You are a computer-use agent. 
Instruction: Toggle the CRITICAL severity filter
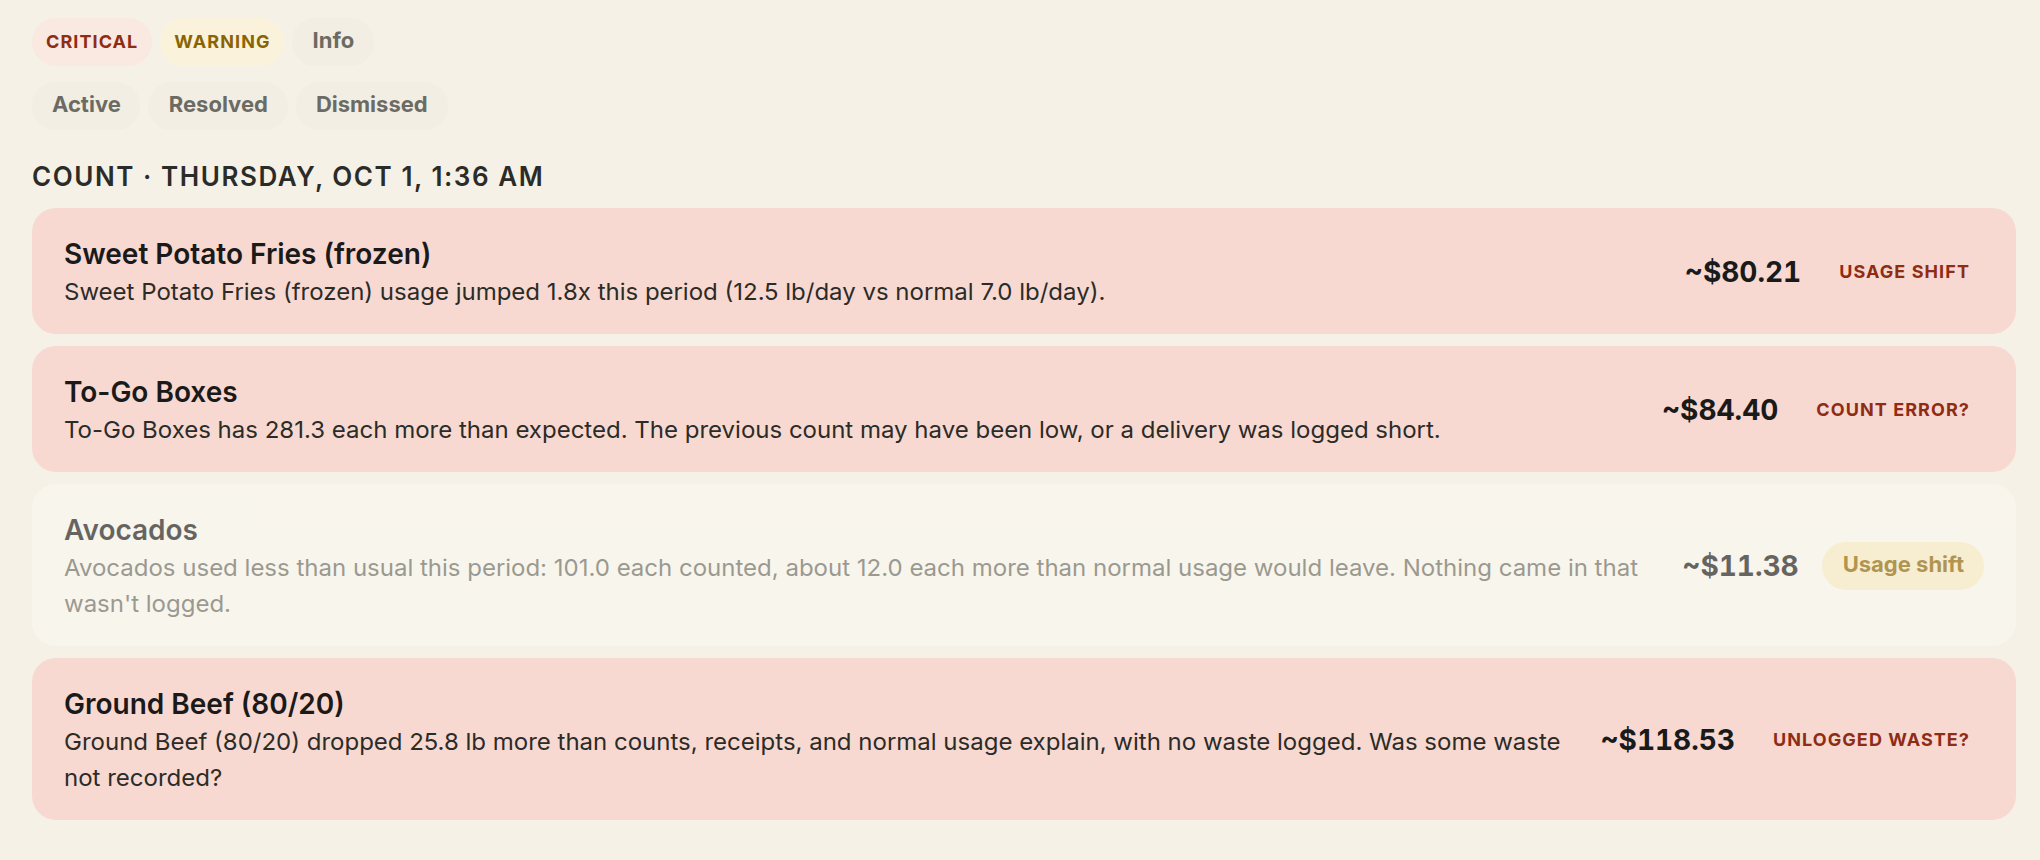tap(91, 42)
